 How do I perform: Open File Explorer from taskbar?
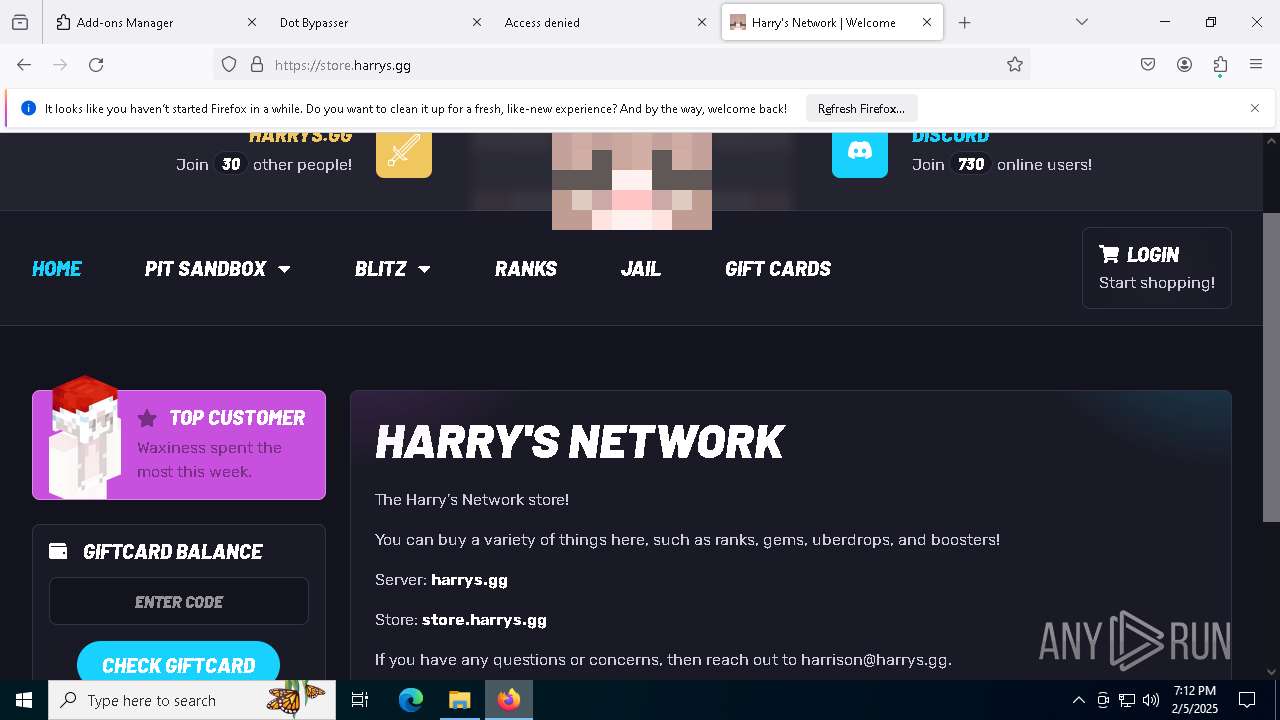tap(459, 700)
